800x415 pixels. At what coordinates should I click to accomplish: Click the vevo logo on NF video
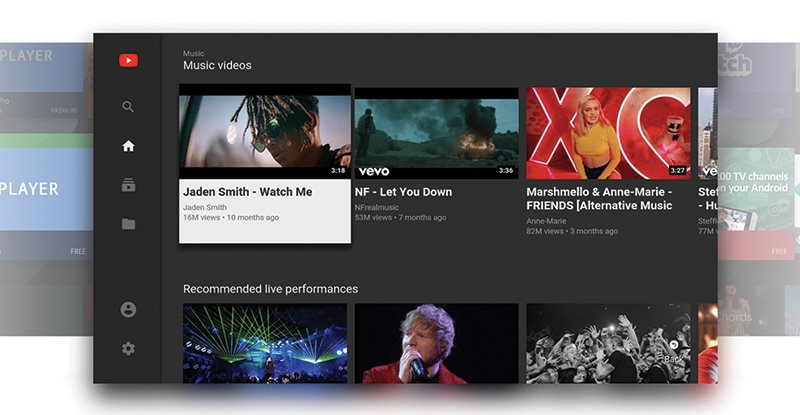tap(374, 172)
